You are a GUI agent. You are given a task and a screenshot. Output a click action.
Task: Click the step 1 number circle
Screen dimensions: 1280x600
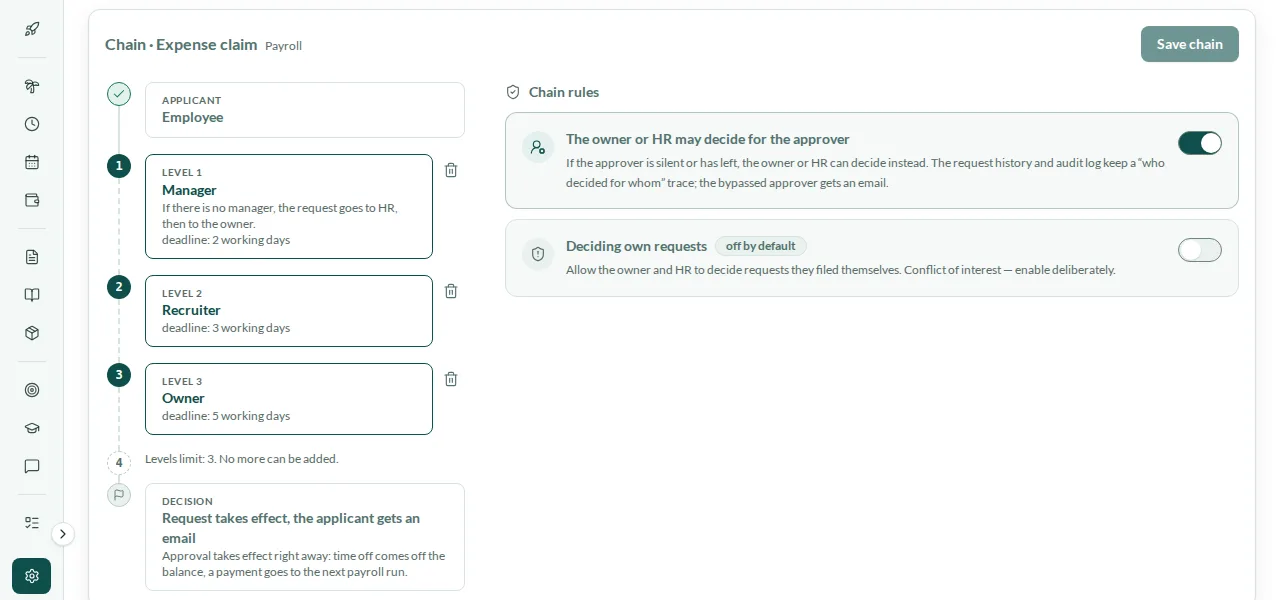click(x=119, y=166)
